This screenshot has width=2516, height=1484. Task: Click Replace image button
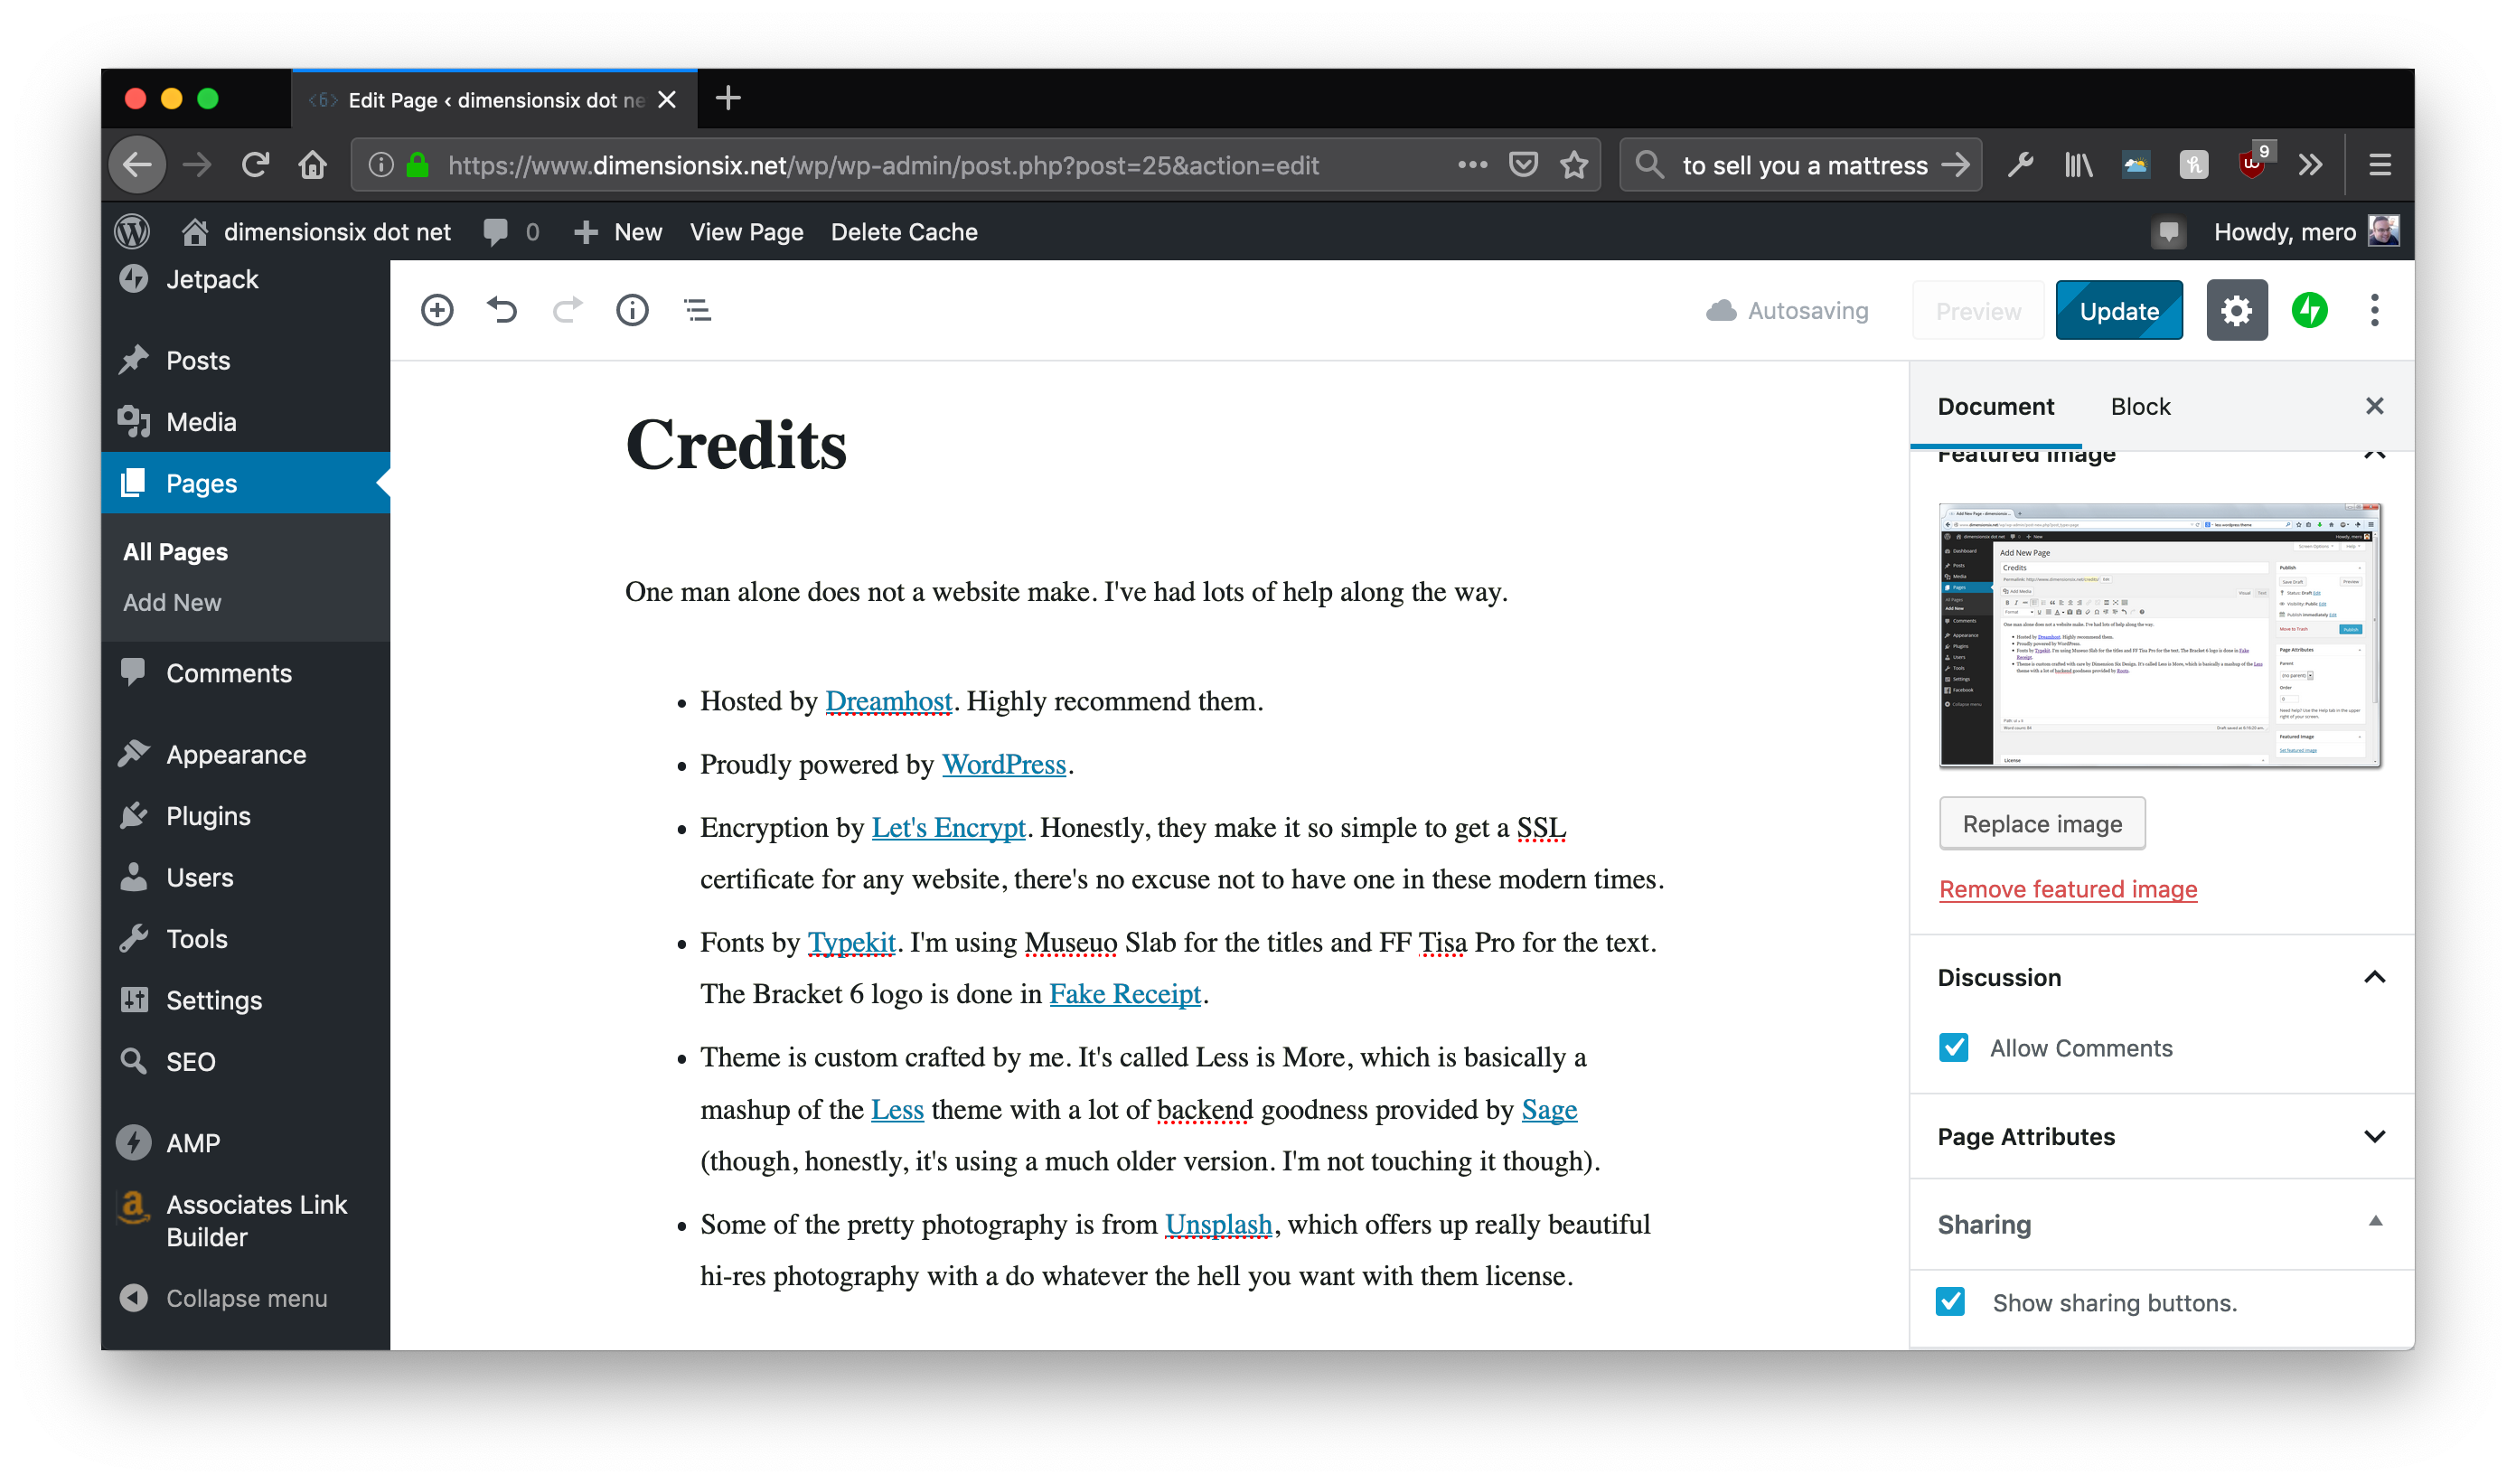click(x=2041, y=823)
